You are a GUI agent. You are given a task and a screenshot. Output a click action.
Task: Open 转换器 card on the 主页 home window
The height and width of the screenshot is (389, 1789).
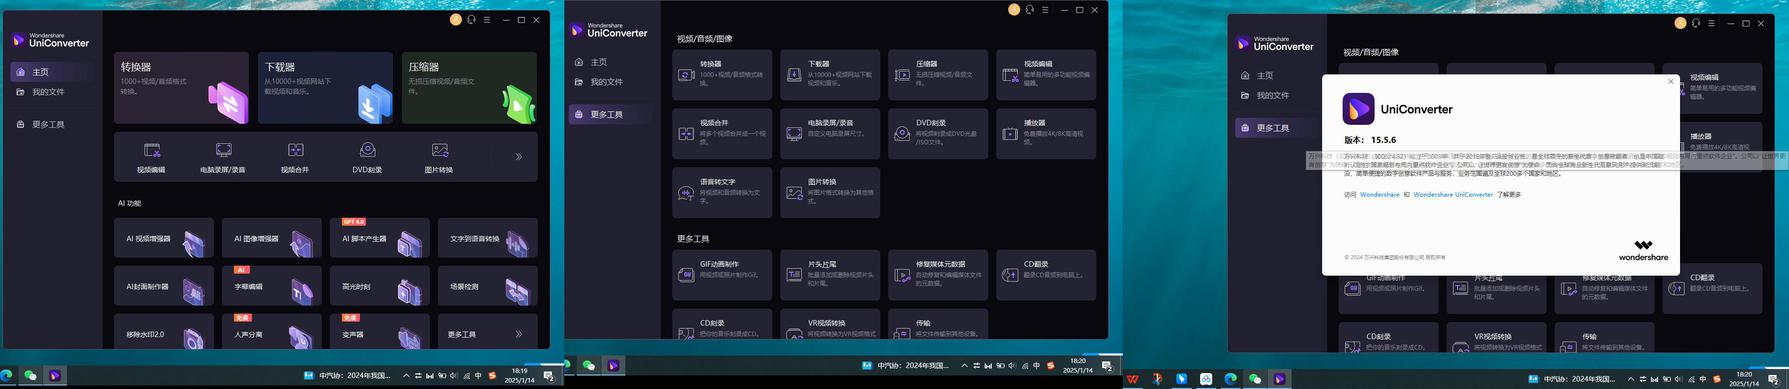coord(181,88)
